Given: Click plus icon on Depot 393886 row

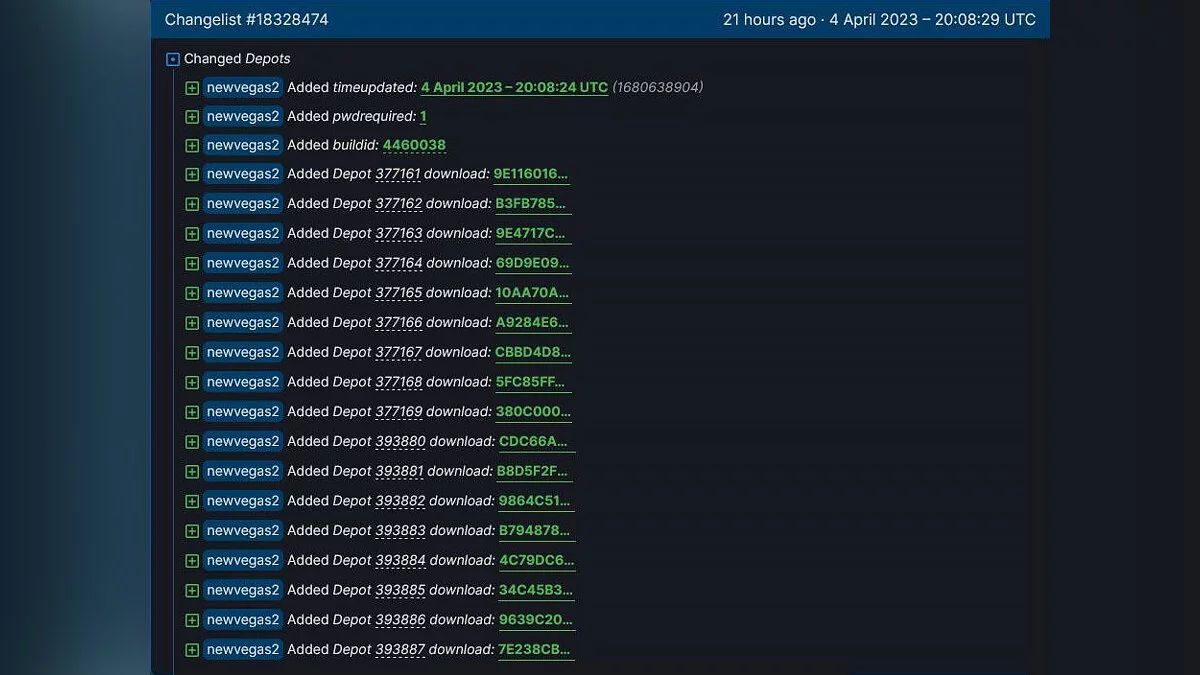Looking at the screenshot, I should click(x=192, y=620).
